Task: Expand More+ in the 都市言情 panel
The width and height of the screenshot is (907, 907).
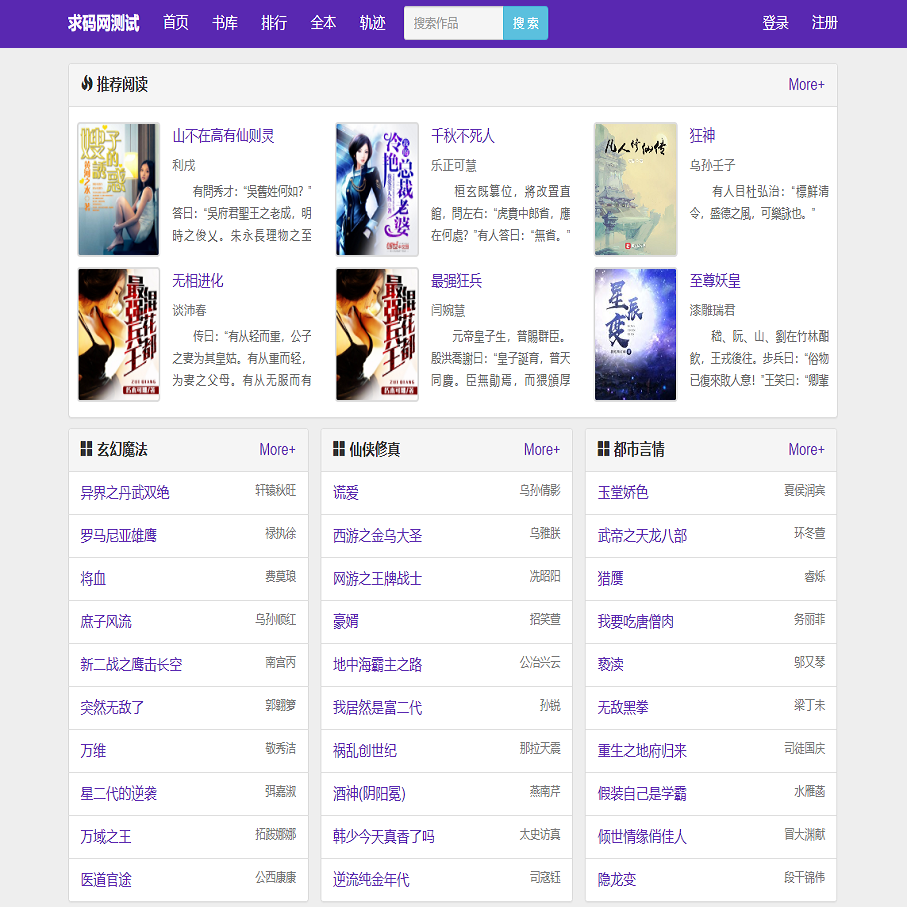Action: point(806,450)
